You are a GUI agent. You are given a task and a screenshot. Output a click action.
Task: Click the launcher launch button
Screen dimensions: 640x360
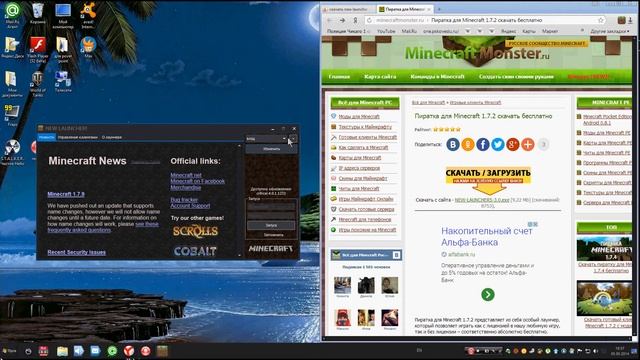(271, 225)
